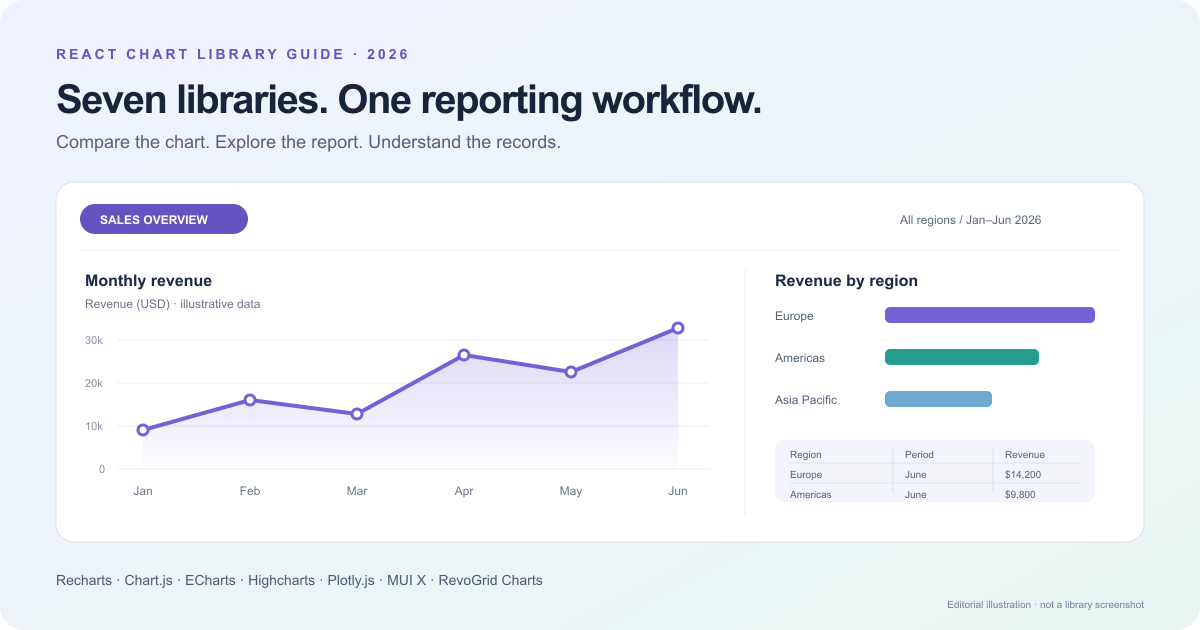1200x630 pixels.
Task: Select the Feb data point on the line chart
Action: tap(250, 400)
